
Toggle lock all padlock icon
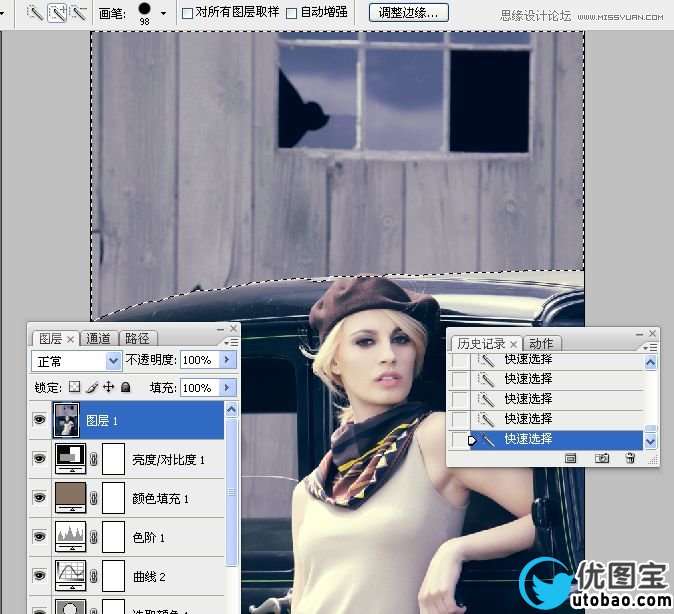click(126, 387)
